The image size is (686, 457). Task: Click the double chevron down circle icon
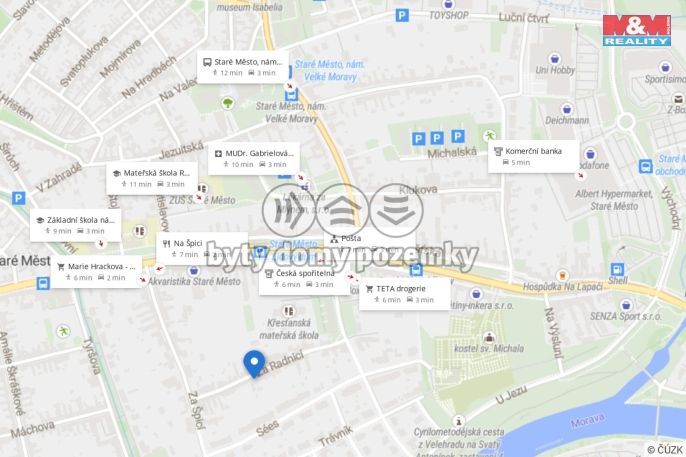[x=396, y=210]
